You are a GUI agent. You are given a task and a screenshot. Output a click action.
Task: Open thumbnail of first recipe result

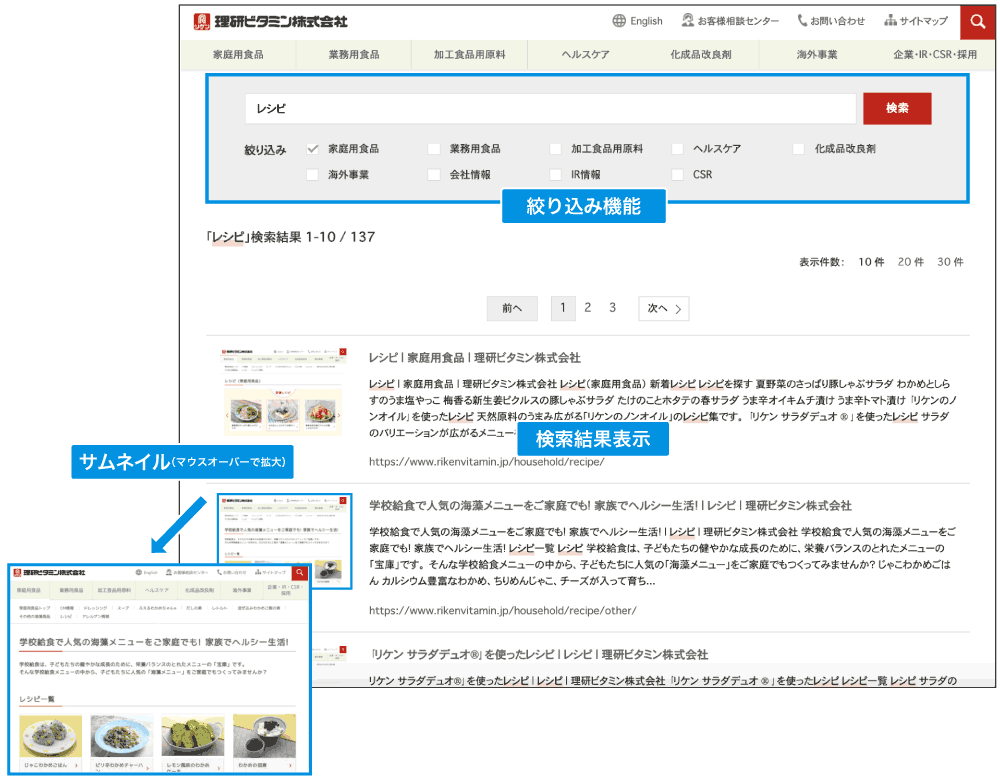pos(283,392)
